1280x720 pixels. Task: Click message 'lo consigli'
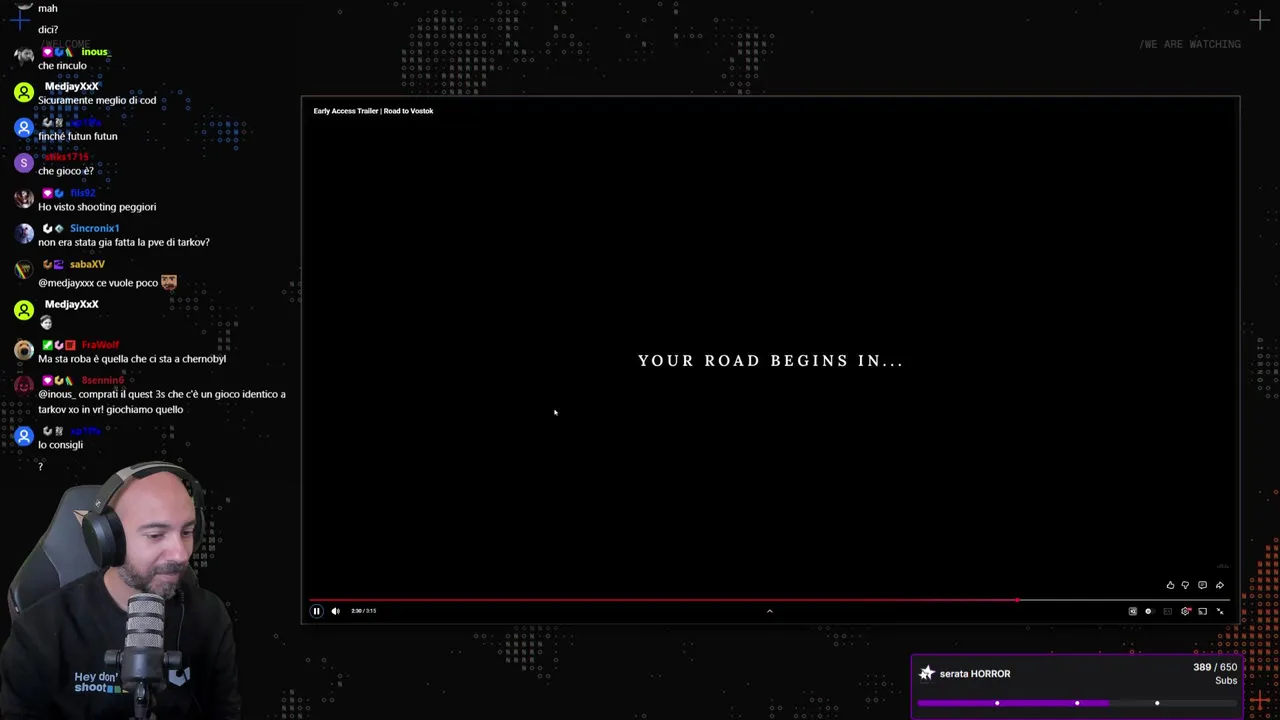(60, 445)
